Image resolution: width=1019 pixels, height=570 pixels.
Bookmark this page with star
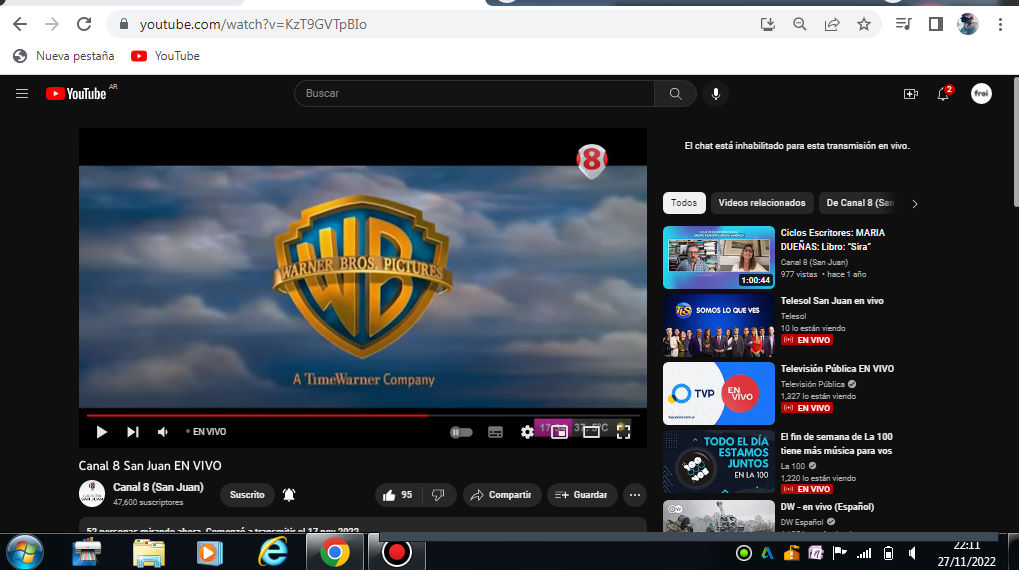tap(864, 24)
